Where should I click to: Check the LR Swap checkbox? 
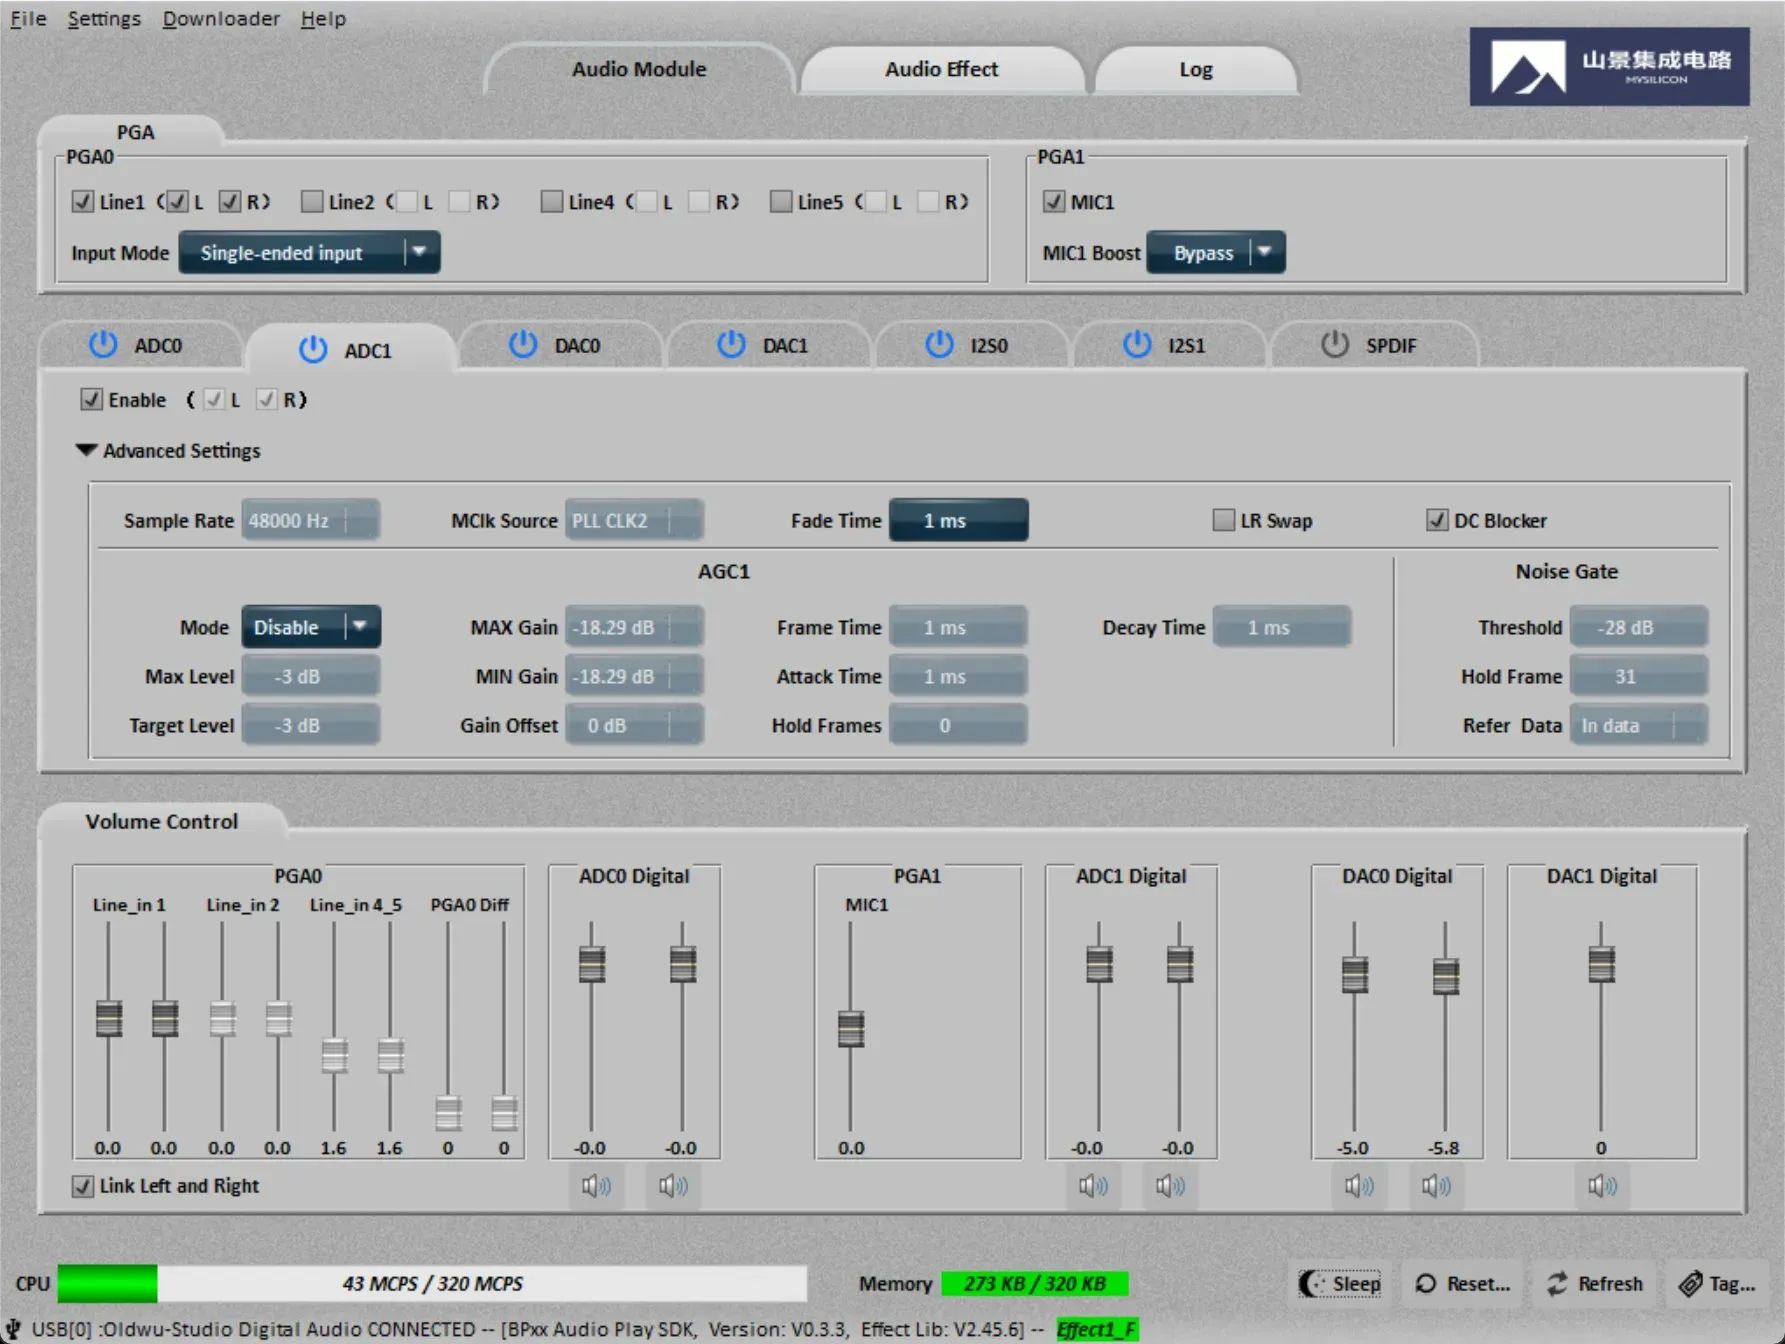(x=1224, y=520)
